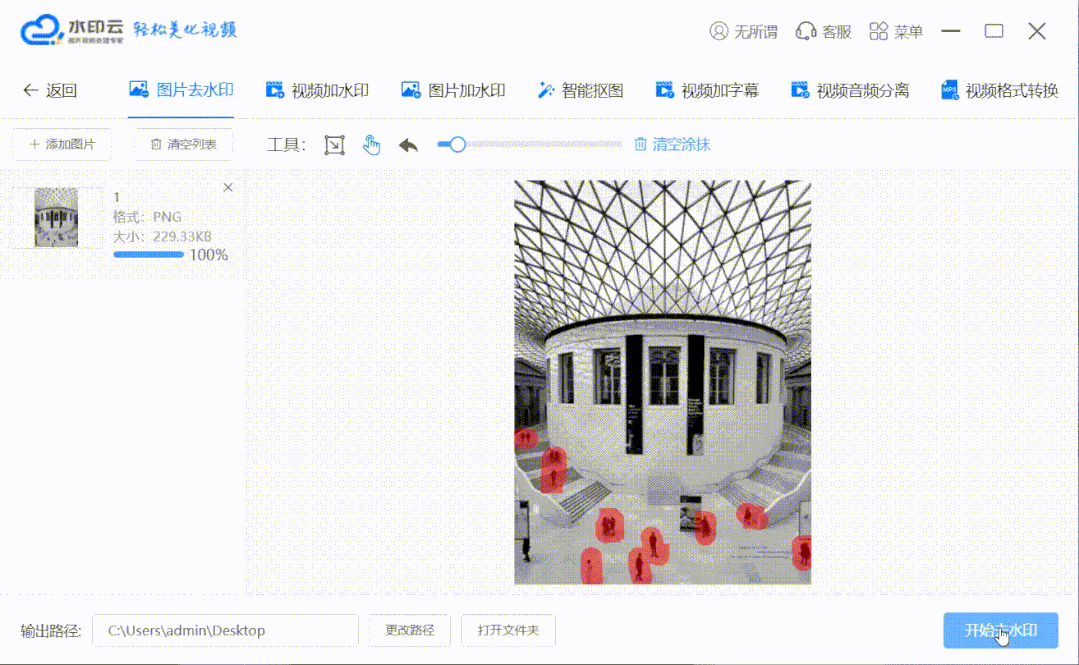Open the 无所谓 user account

[x=743, y=32]
